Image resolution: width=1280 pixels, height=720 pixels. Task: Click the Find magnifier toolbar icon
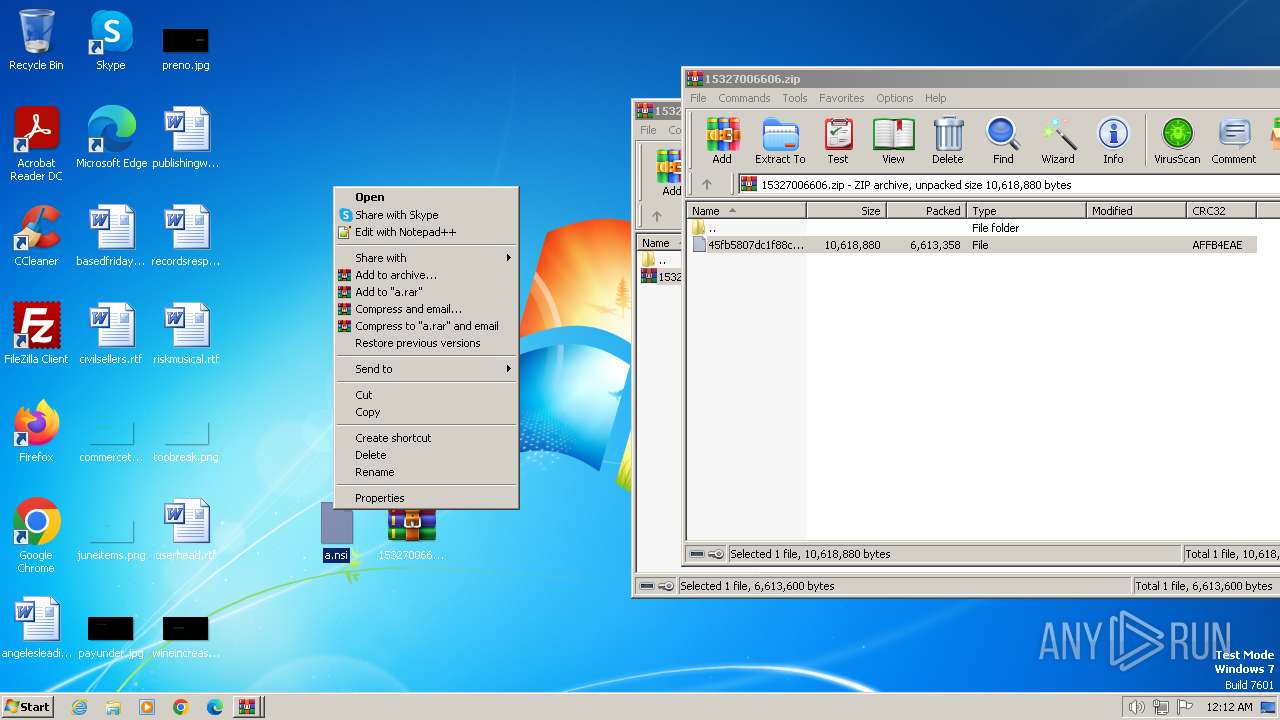click(1003, 140)
